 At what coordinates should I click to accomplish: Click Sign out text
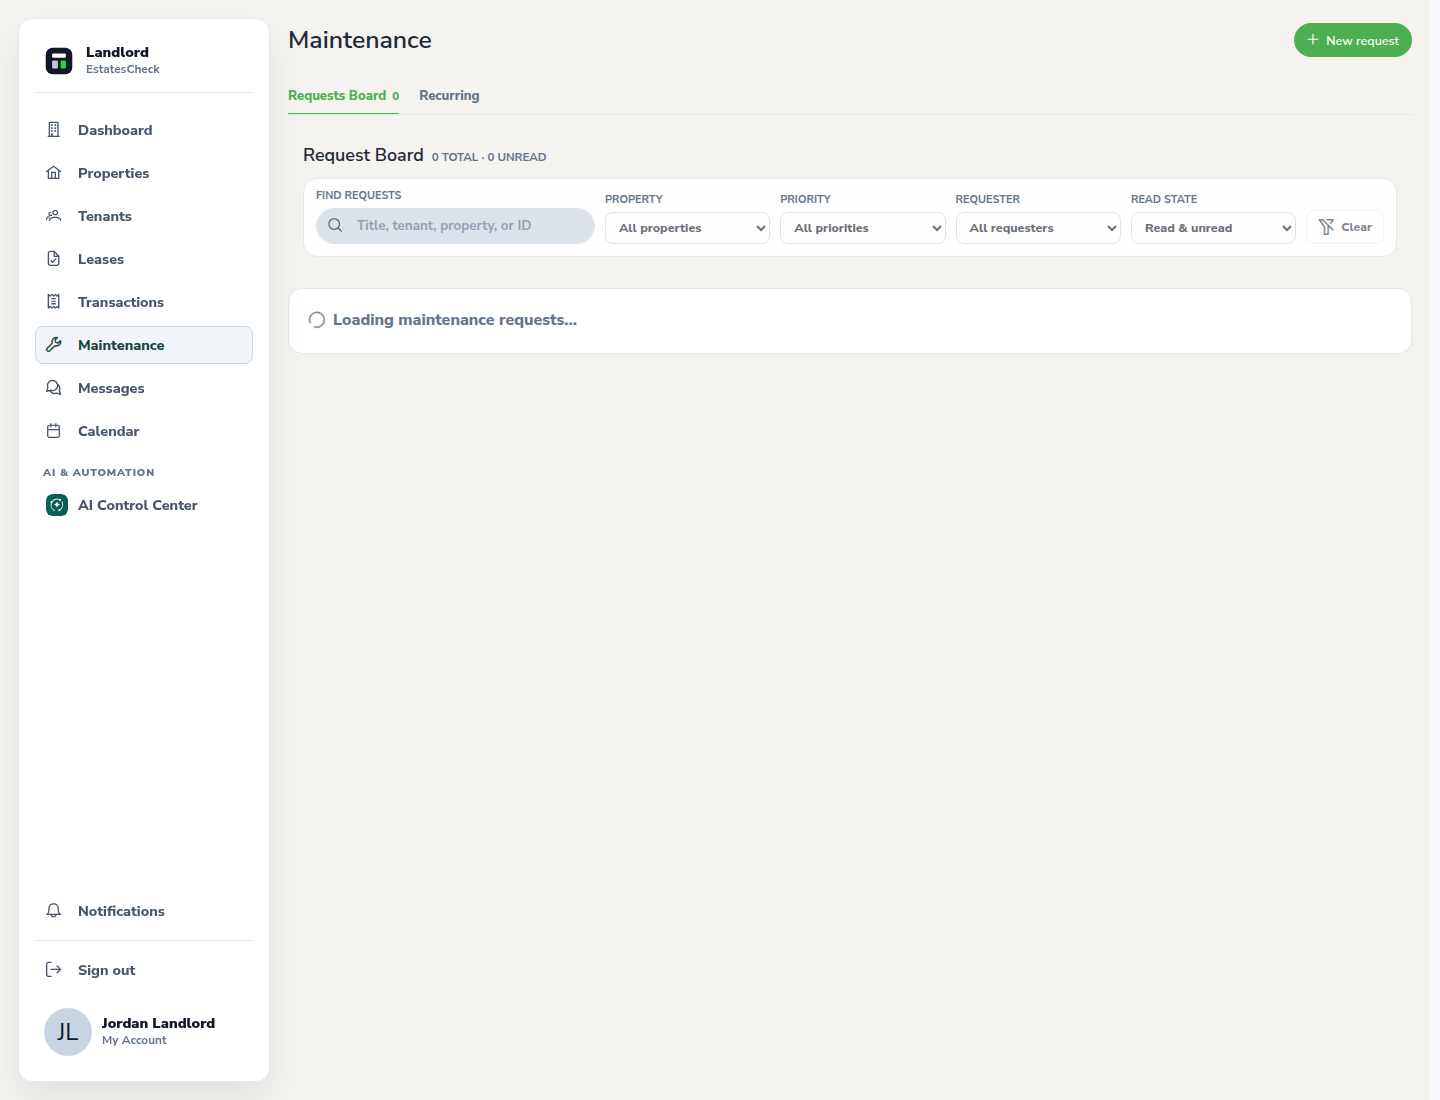click(106, 970)
